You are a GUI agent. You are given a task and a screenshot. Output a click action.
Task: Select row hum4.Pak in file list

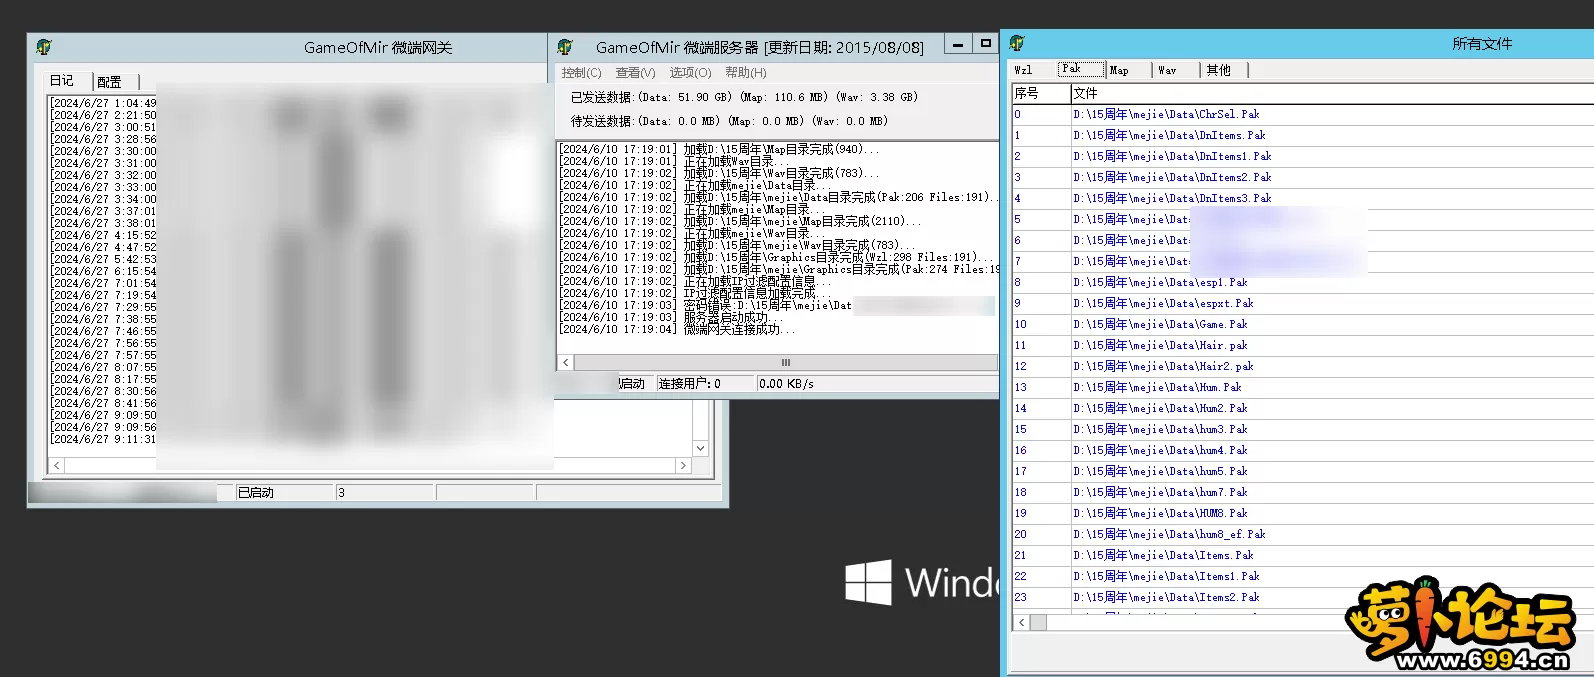click(1303, 450)
